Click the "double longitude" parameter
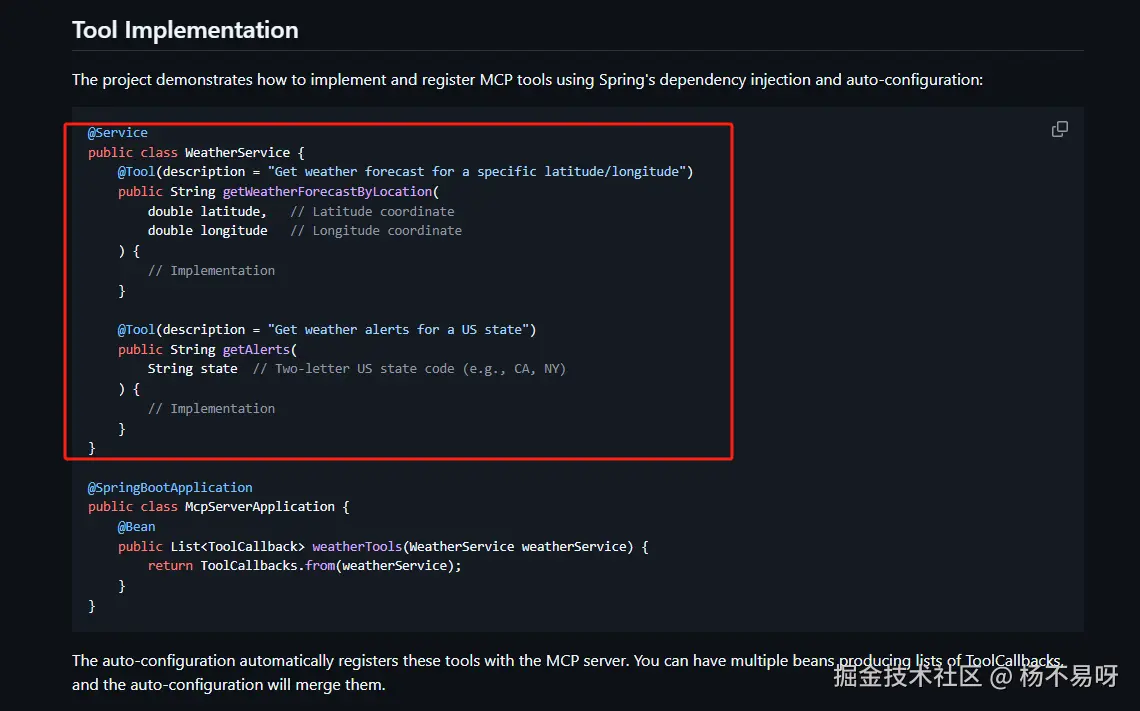The height and width of the screenshot is (711, 1140). point(207,230)
